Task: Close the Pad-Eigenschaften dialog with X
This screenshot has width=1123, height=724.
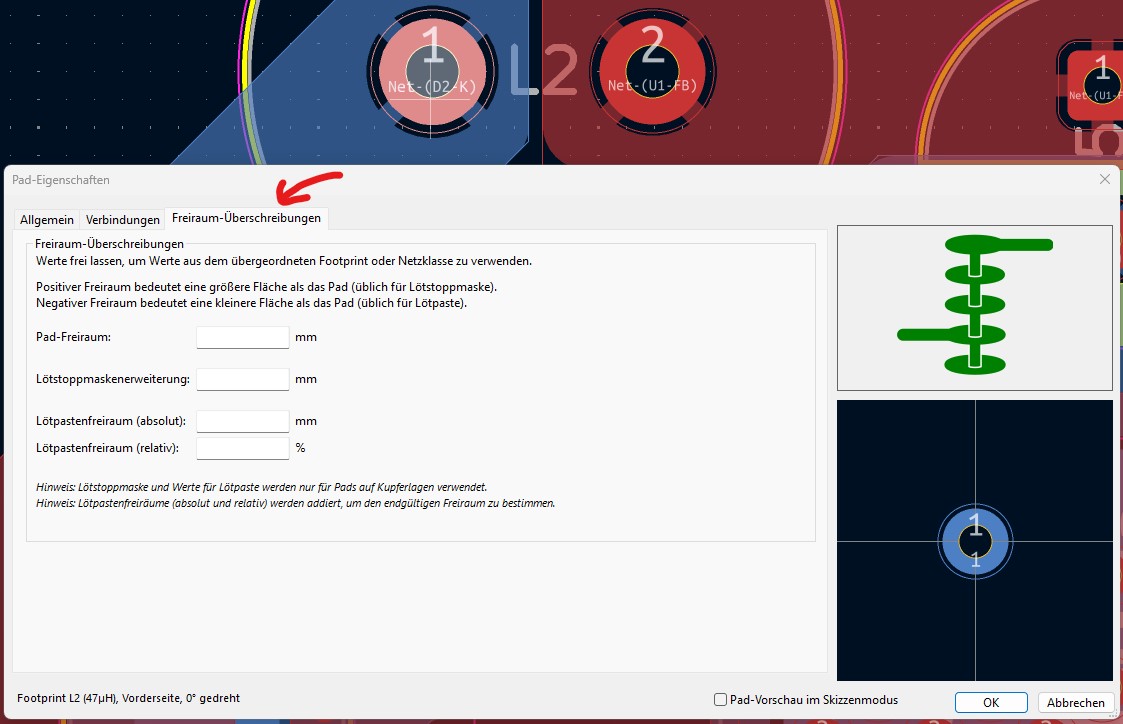Action: tap(1104, 179)
